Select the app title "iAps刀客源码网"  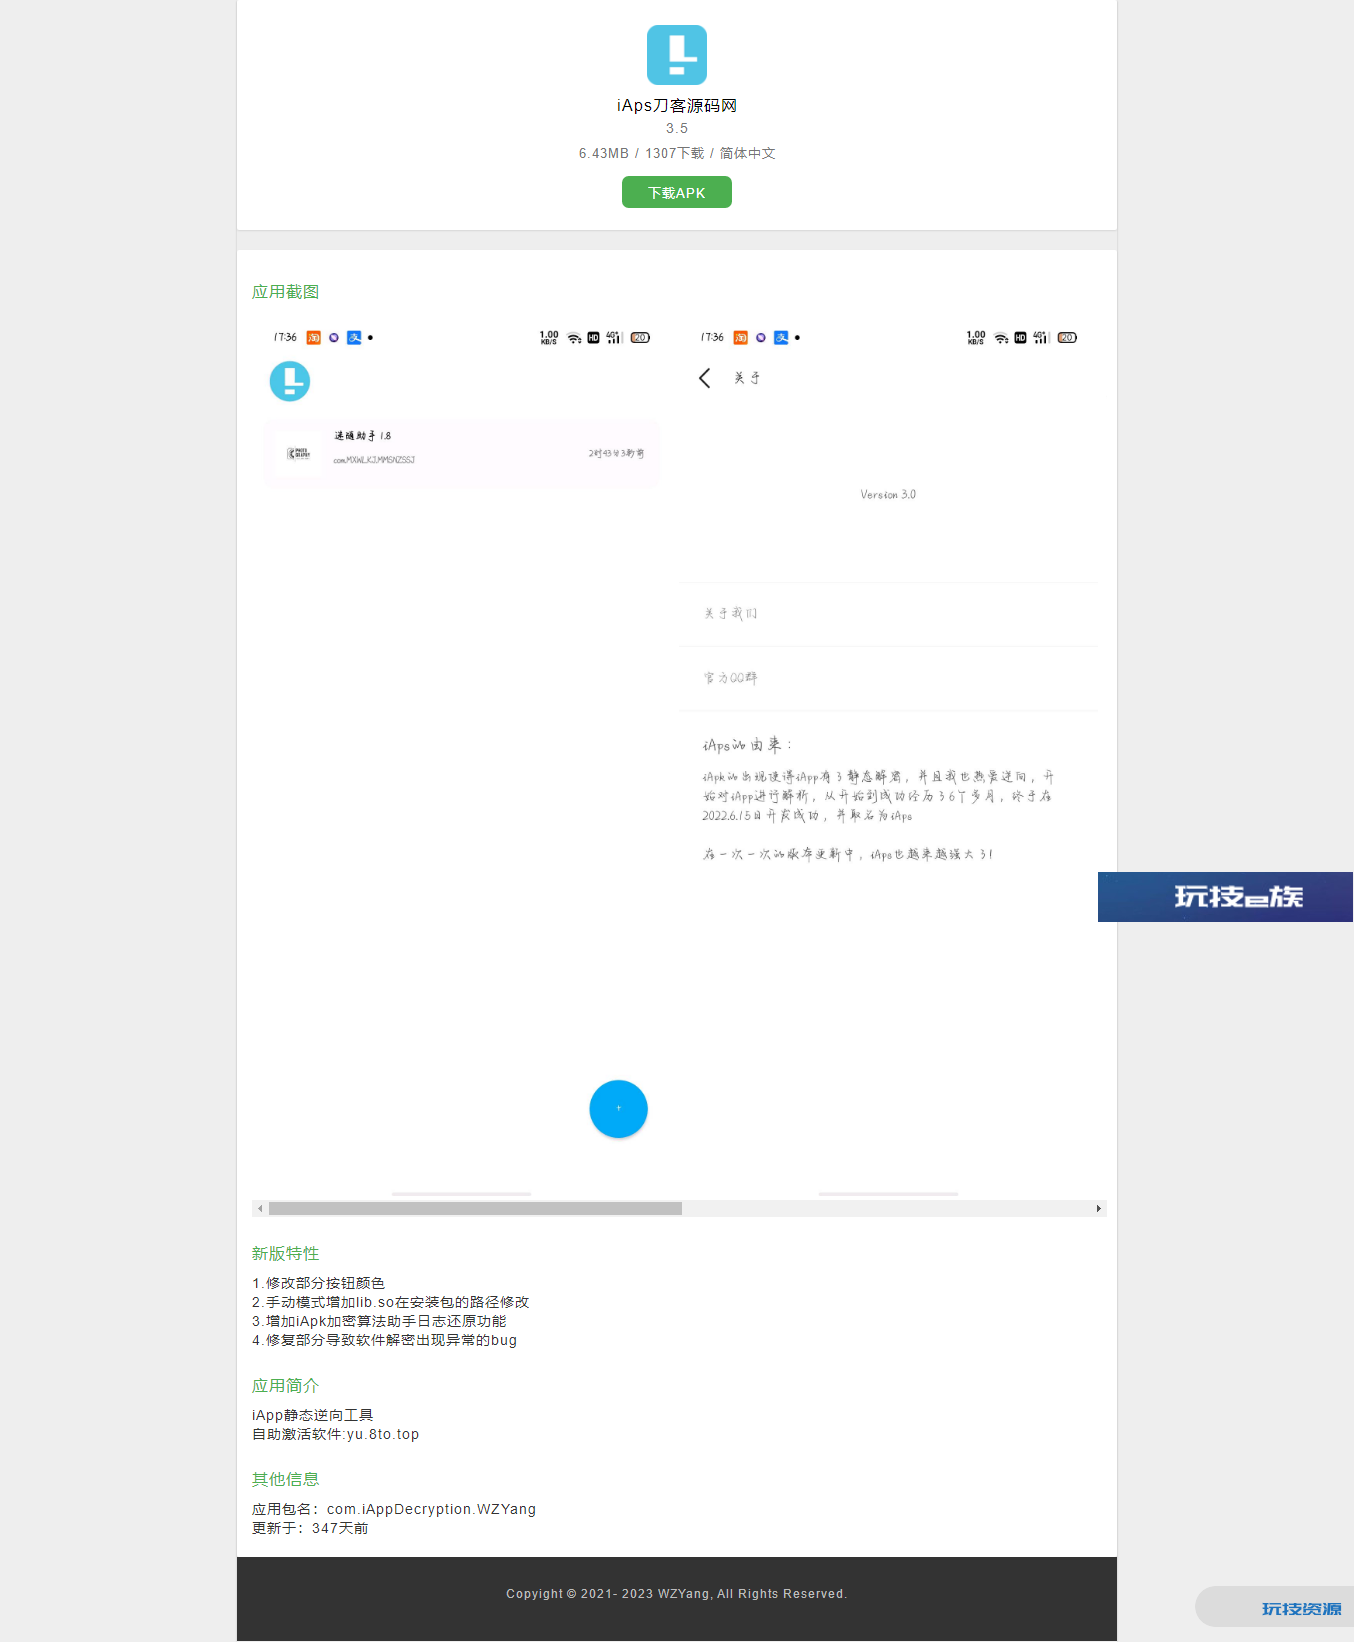(677, 105)
